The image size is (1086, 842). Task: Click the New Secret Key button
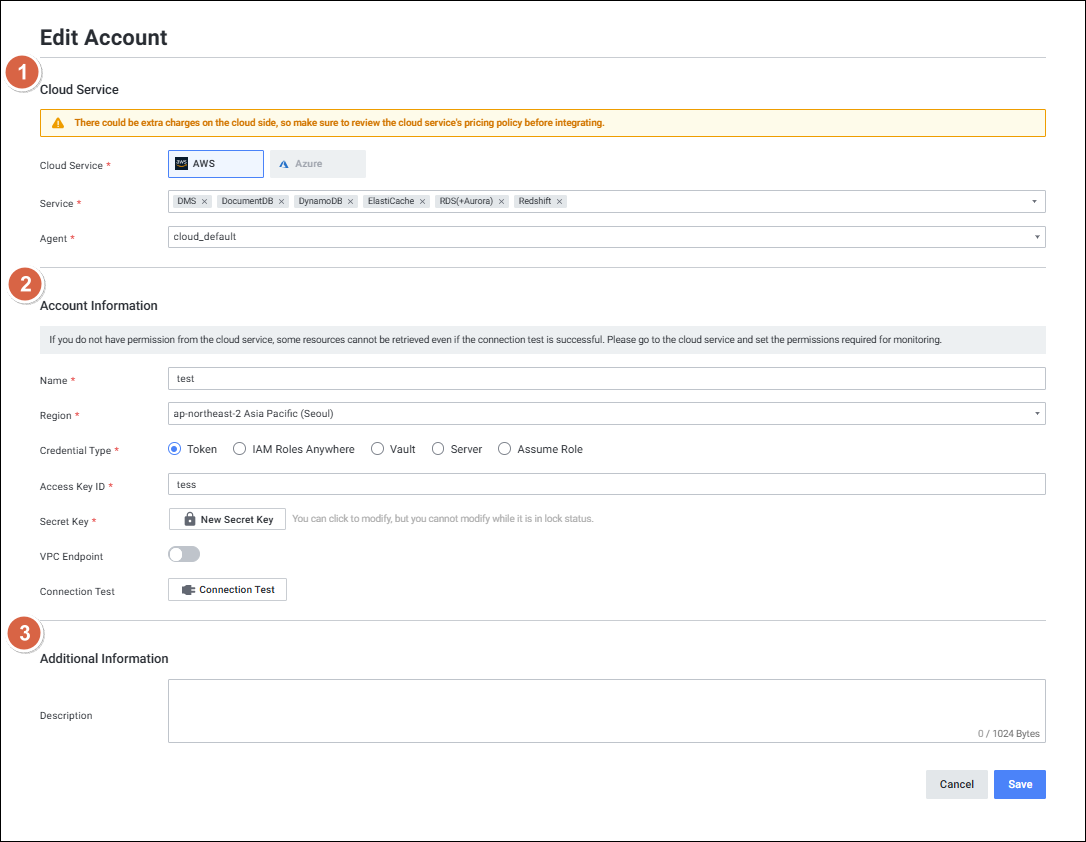click(227, 519)
